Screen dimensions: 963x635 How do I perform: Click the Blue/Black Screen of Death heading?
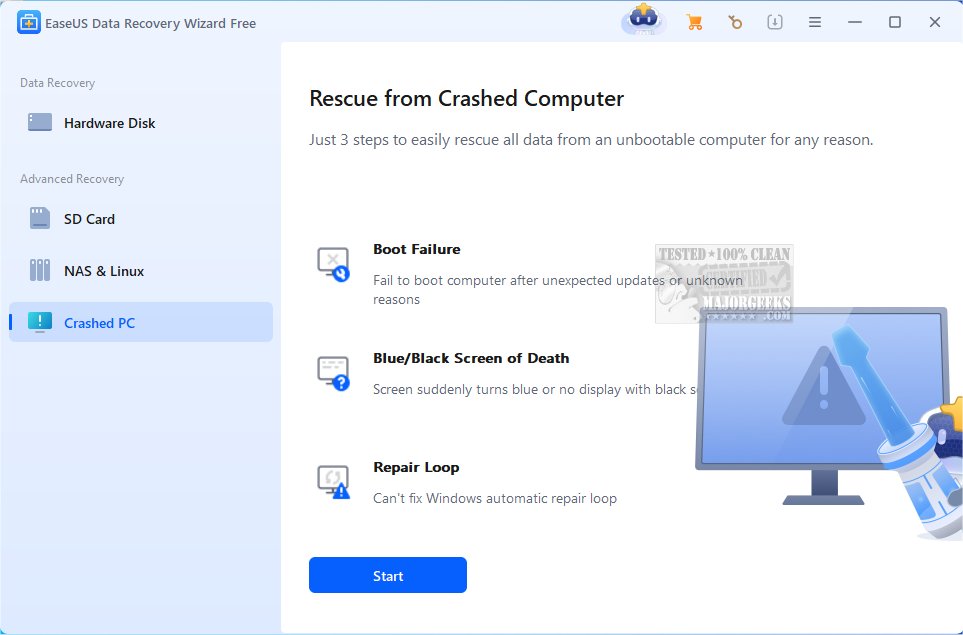(x=471, y=358)
